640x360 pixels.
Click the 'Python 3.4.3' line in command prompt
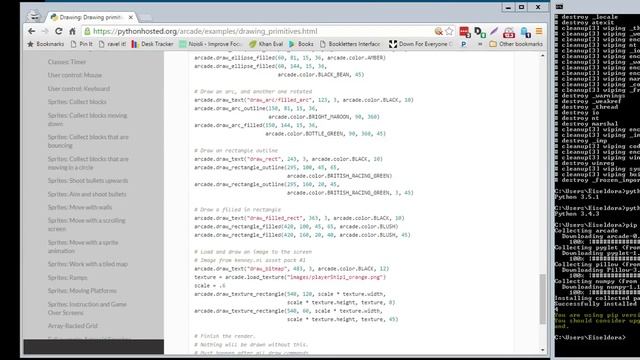tap(576, 214)
